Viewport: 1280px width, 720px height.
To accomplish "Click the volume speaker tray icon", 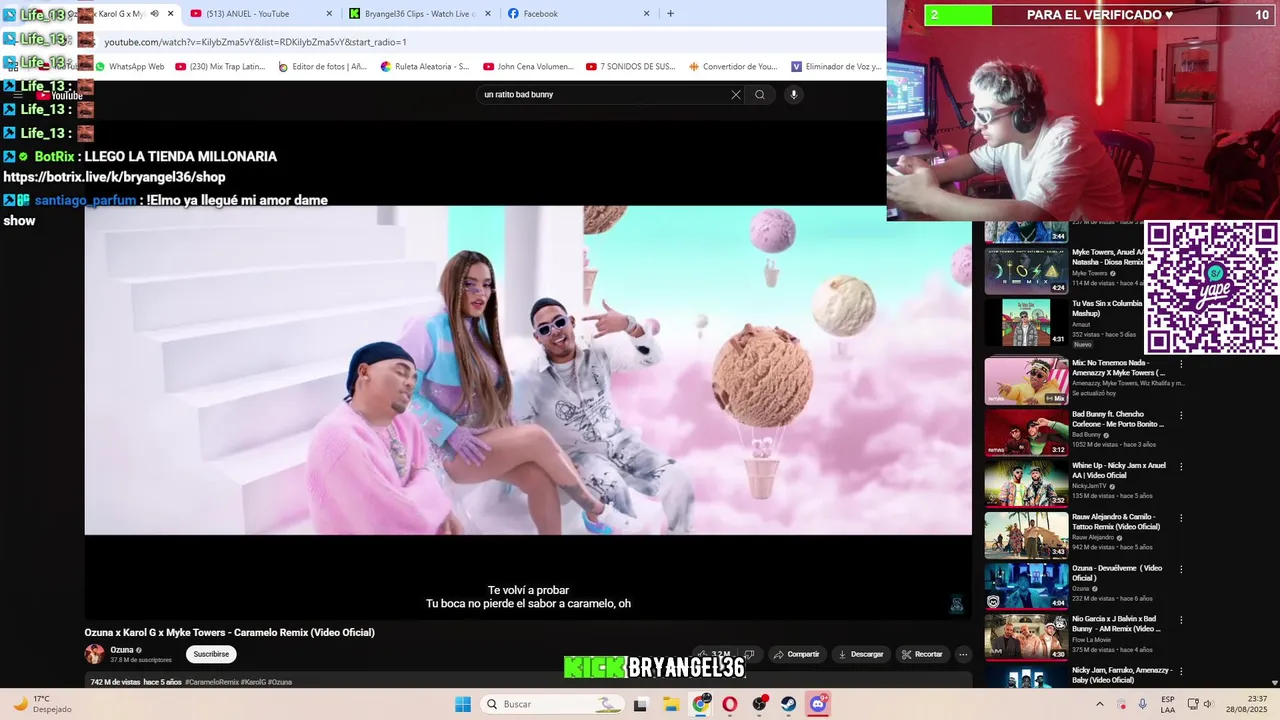I will 1208,704.
